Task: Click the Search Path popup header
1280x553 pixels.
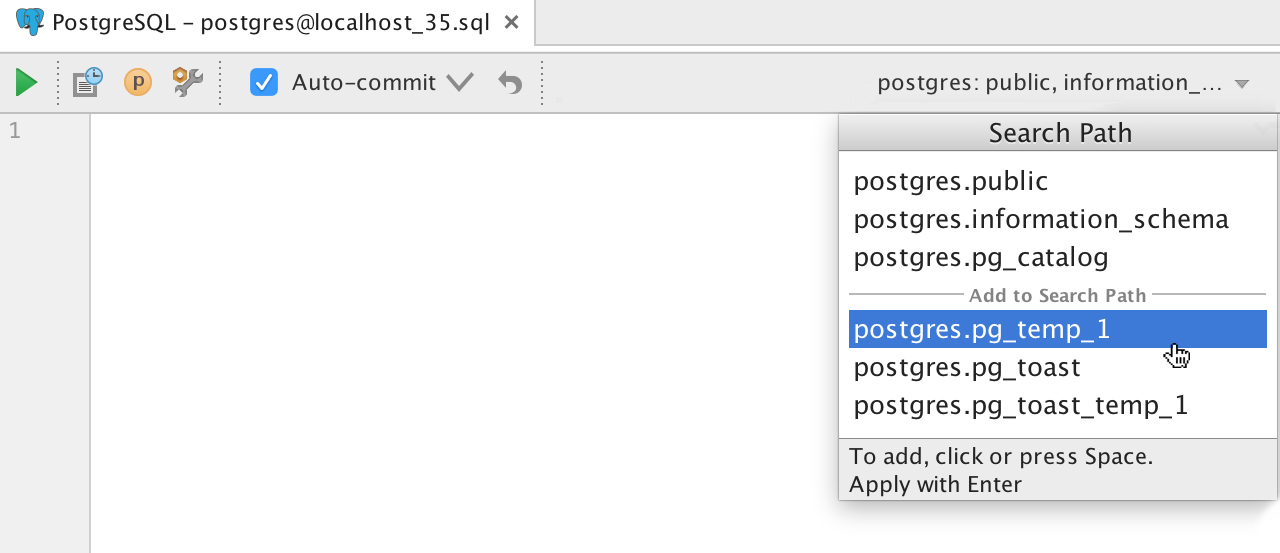Action: pos(1059,134)
